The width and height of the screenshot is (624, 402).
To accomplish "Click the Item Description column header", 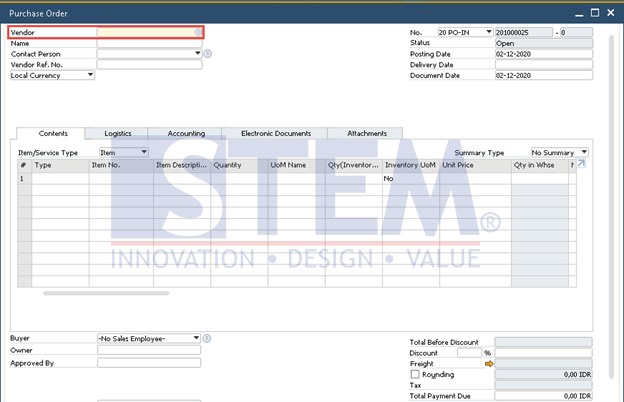I will (x=182, y=165).
